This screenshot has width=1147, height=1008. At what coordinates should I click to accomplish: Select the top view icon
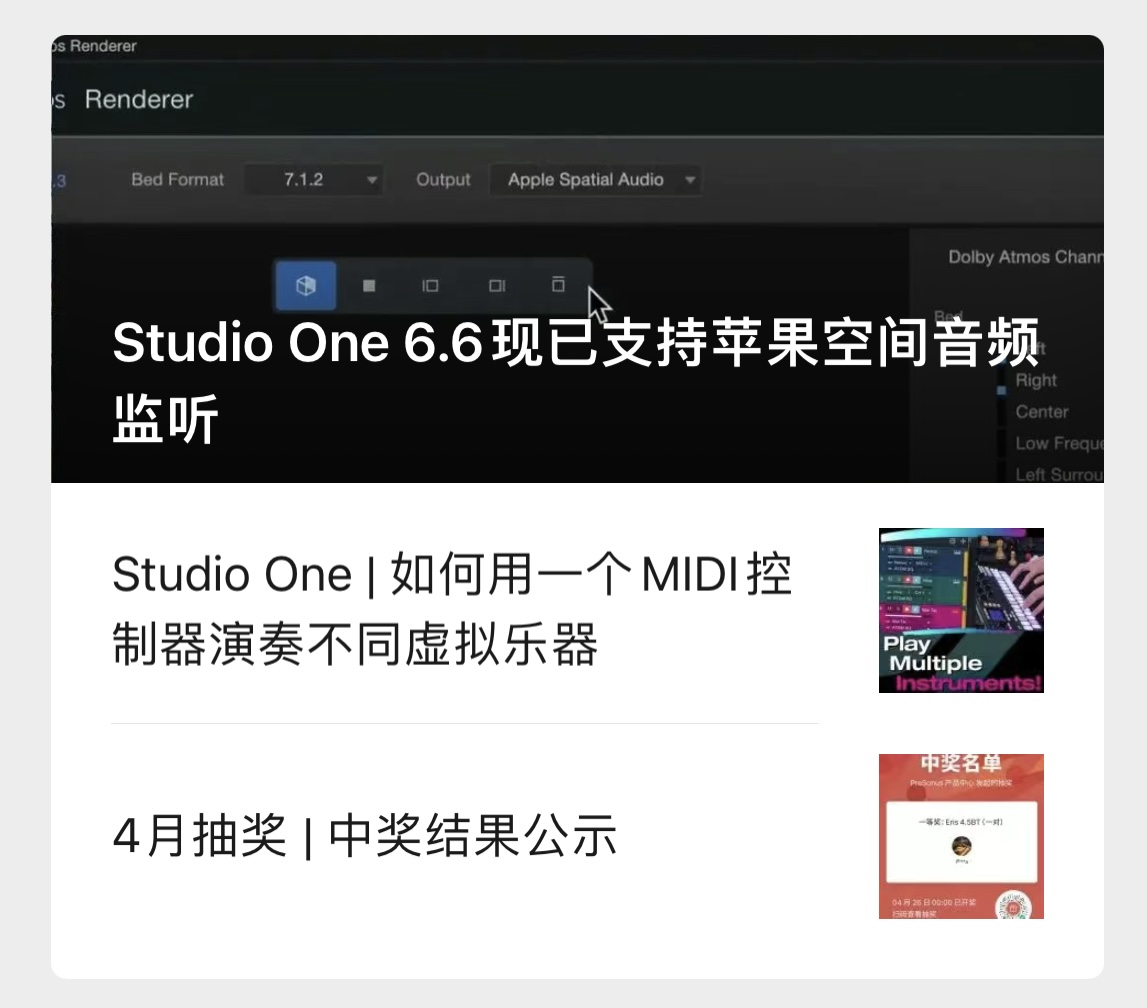pos(558,285)
